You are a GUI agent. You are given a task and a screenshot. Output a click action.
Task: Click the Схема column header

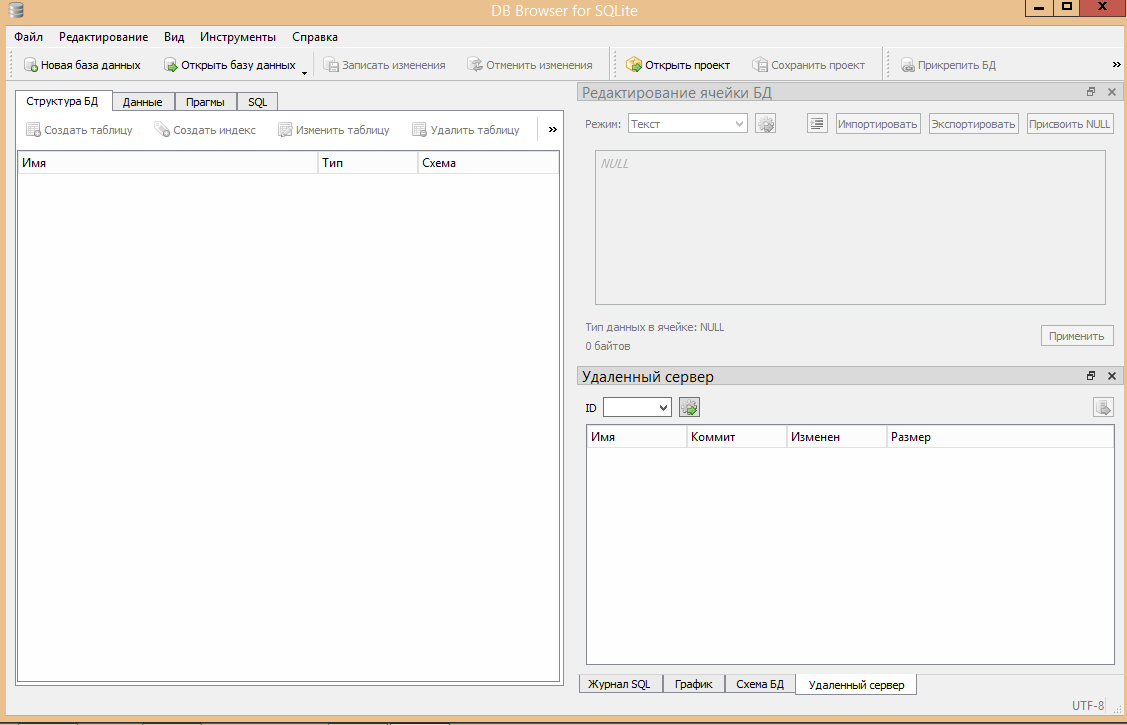(x=488, y=163)
